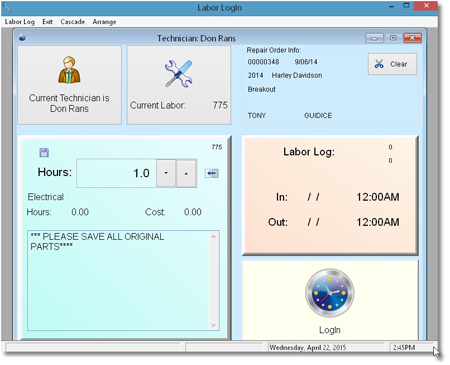450x365 pixels.
Task: Click the status bar time 2:45PM
Action: pyautogui.click(x=404, y=347)
